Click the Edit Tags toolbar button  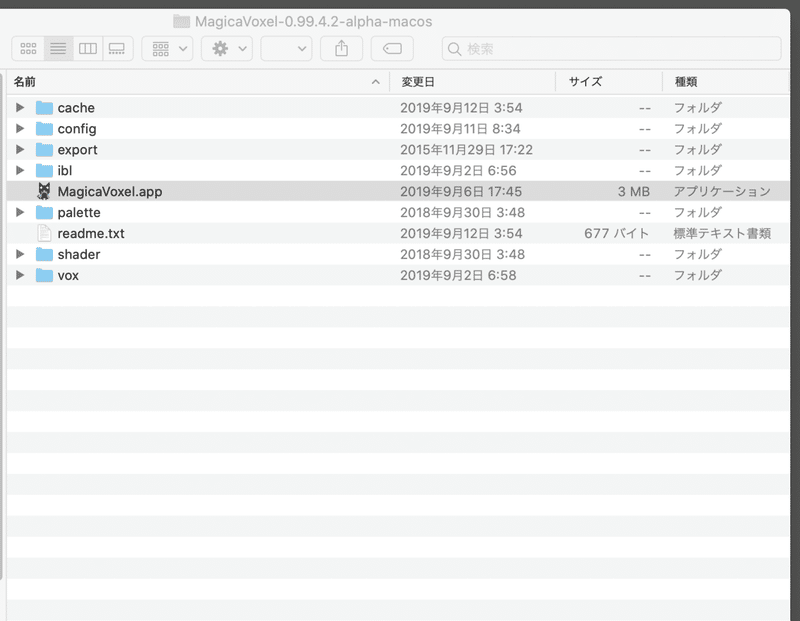coord(392,48)
